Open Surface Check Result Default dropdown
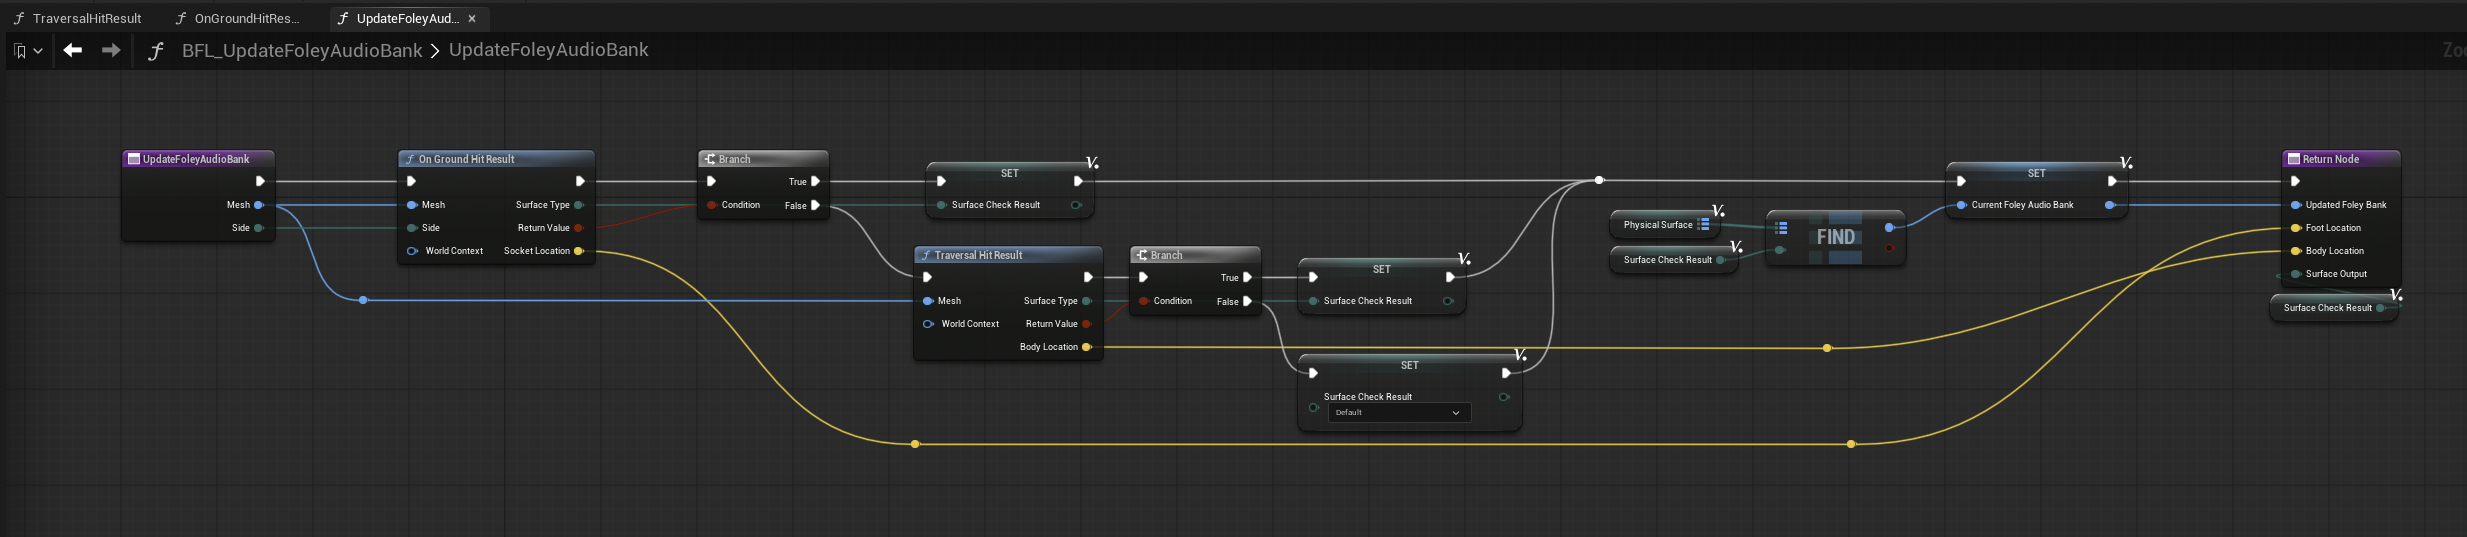The width and height of the screenshot is (2467, 537). (x=1399, y=412)
